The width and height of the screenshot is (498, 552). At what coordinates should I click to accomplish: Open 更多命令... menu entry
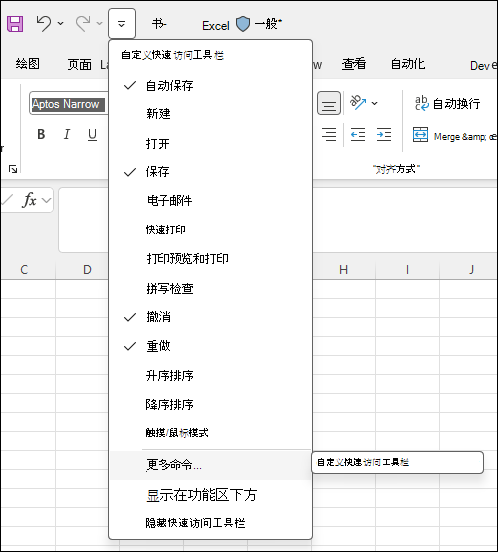click(x=210, y=465)
